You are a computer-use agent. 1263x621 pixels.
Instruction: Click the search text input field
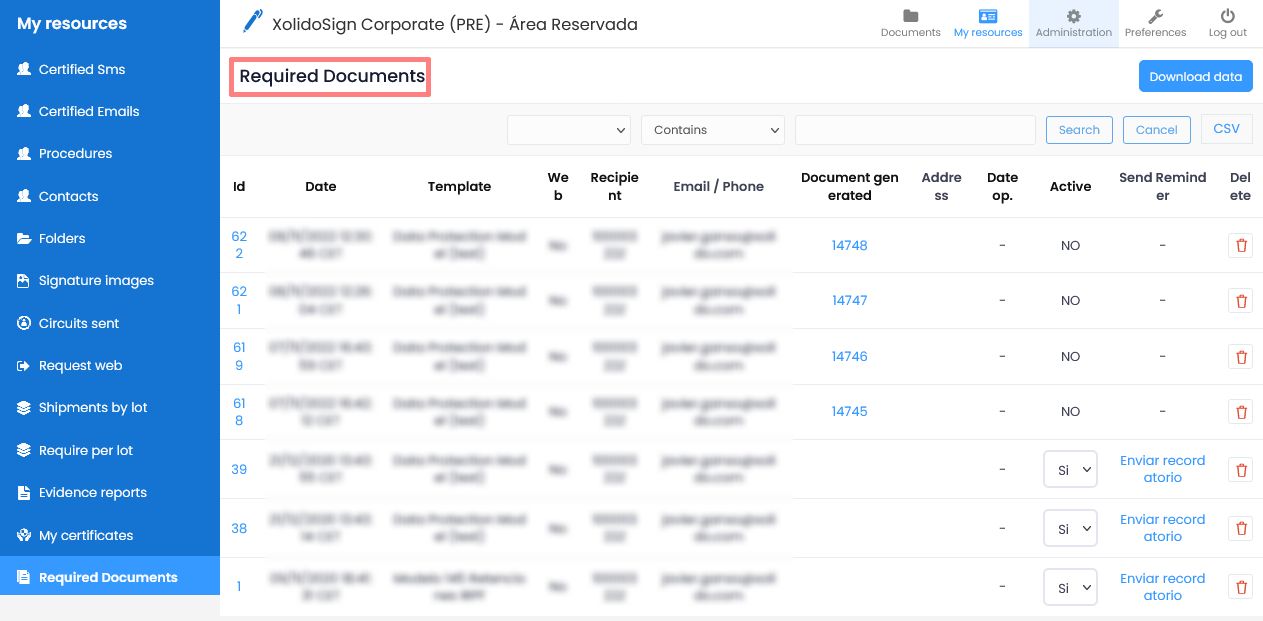pyautogui.click(x=914, y=130)
